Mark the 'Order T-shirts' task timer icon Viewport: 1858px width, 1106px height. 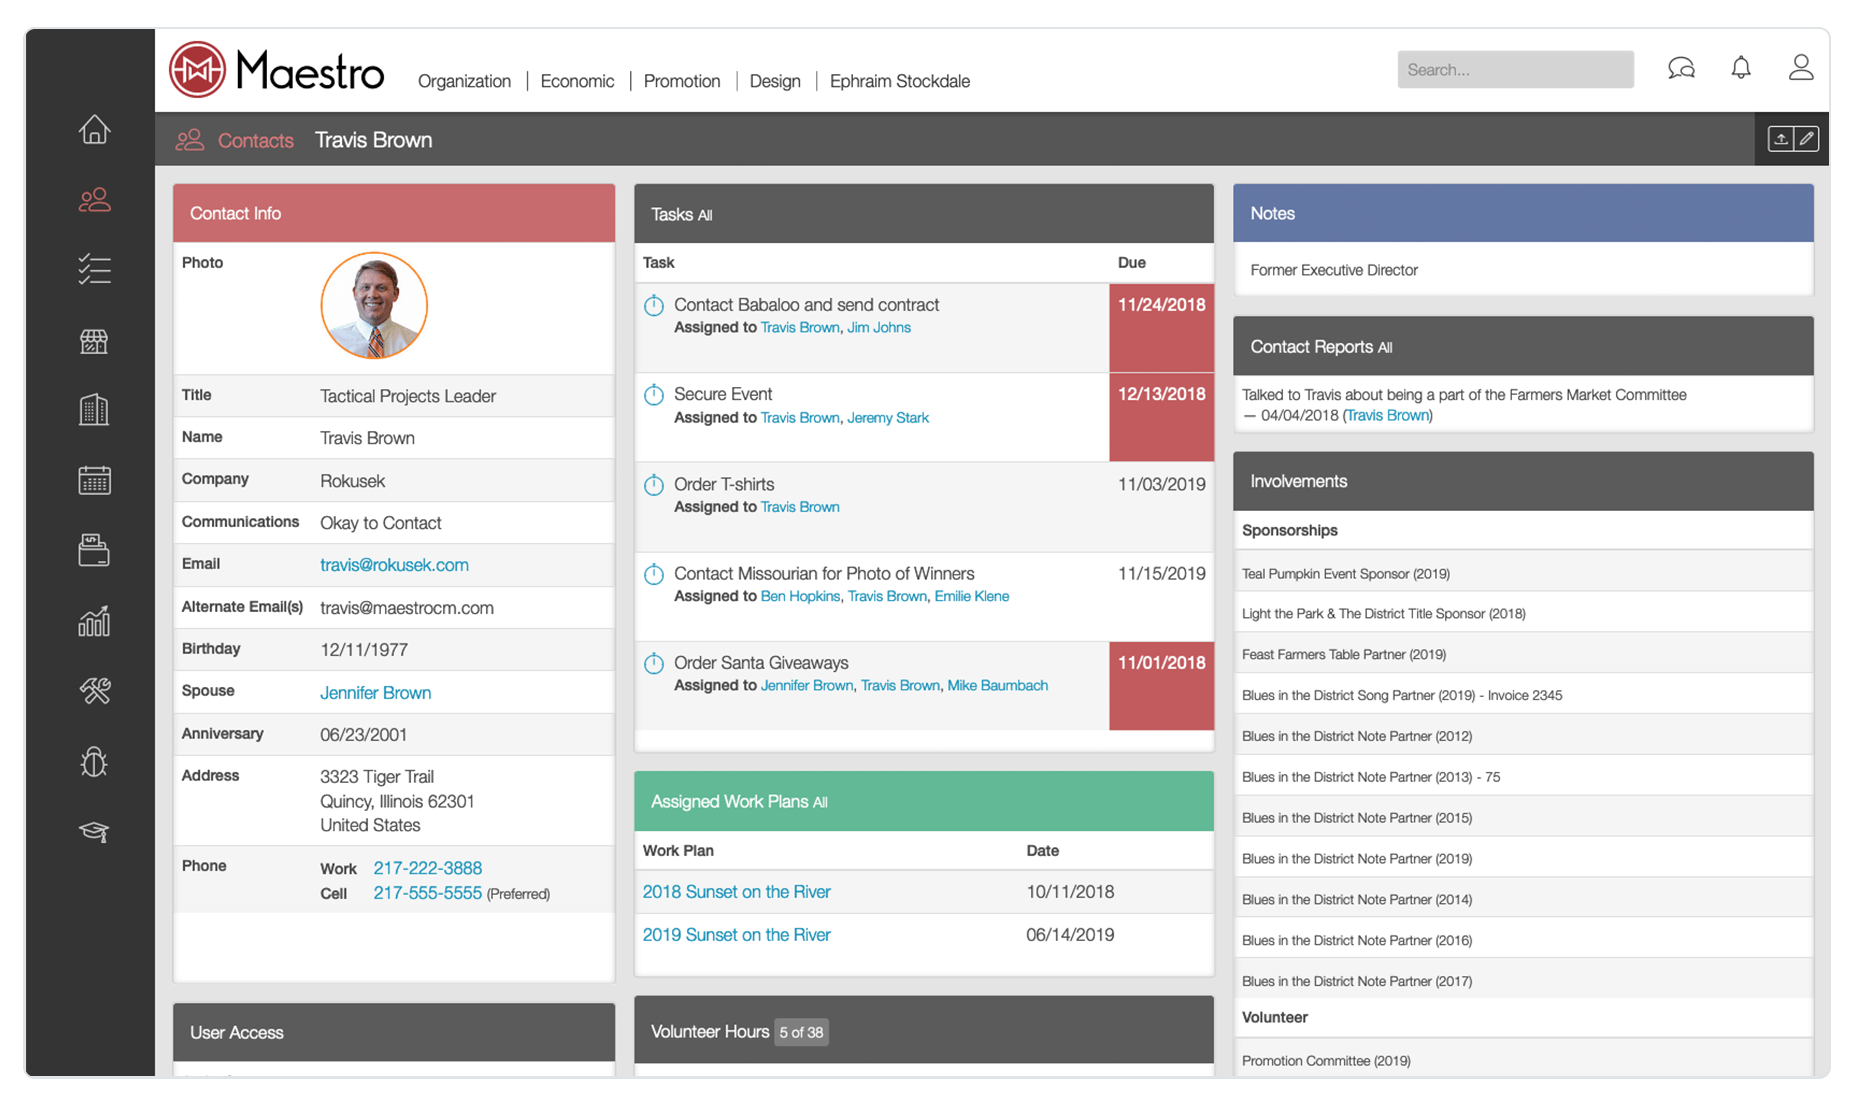[x=654, y=484]
